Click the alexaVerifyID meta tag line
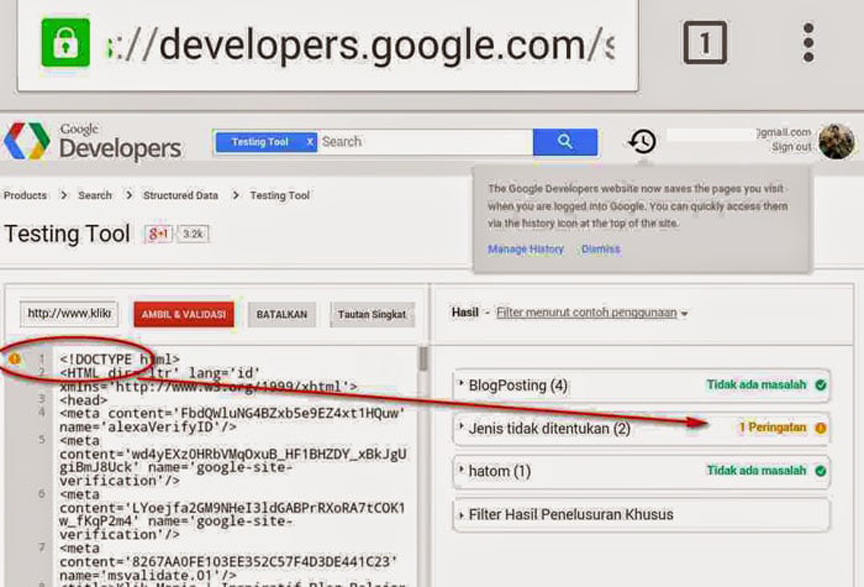 [232, 420]
